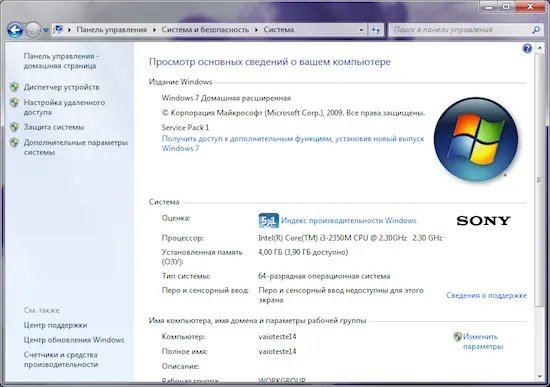Viewport: 550px width, 387px height.
Task: Open 'Счетчики и средства производительности' link
Action: [61, 360]
